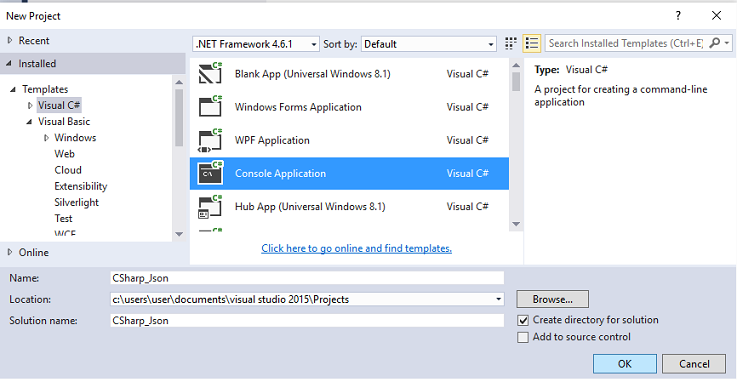Click the Solution name input field

coord(307,320)
